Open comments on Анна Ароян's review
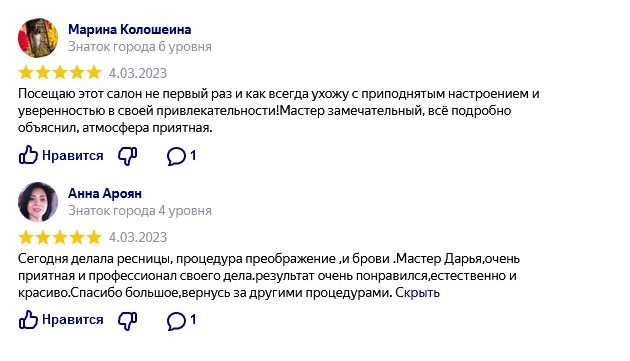The image size is (630, 361). coord(181,320)
